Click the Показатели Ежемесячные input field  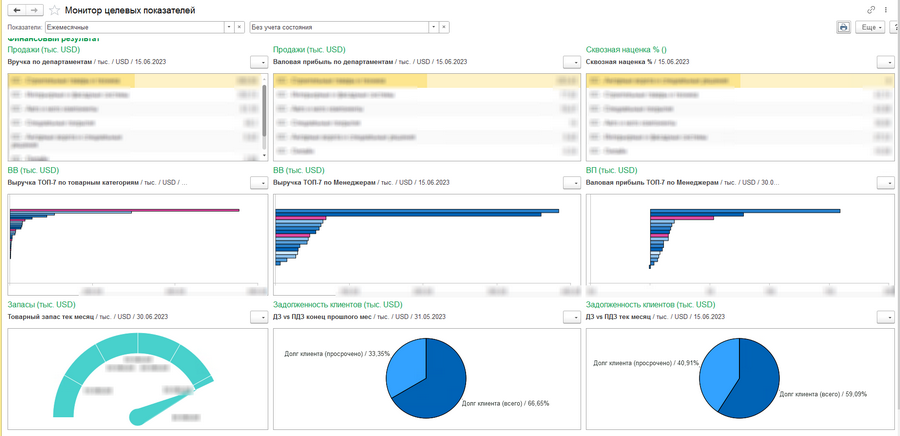coord(134,27)
